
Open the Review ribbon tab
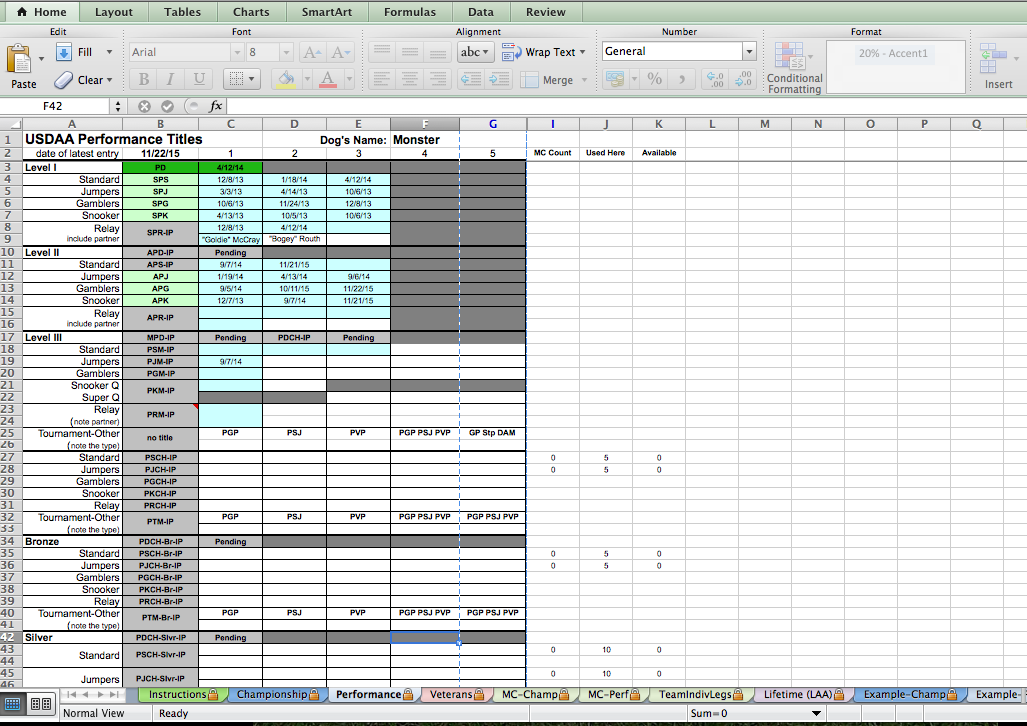546,12
